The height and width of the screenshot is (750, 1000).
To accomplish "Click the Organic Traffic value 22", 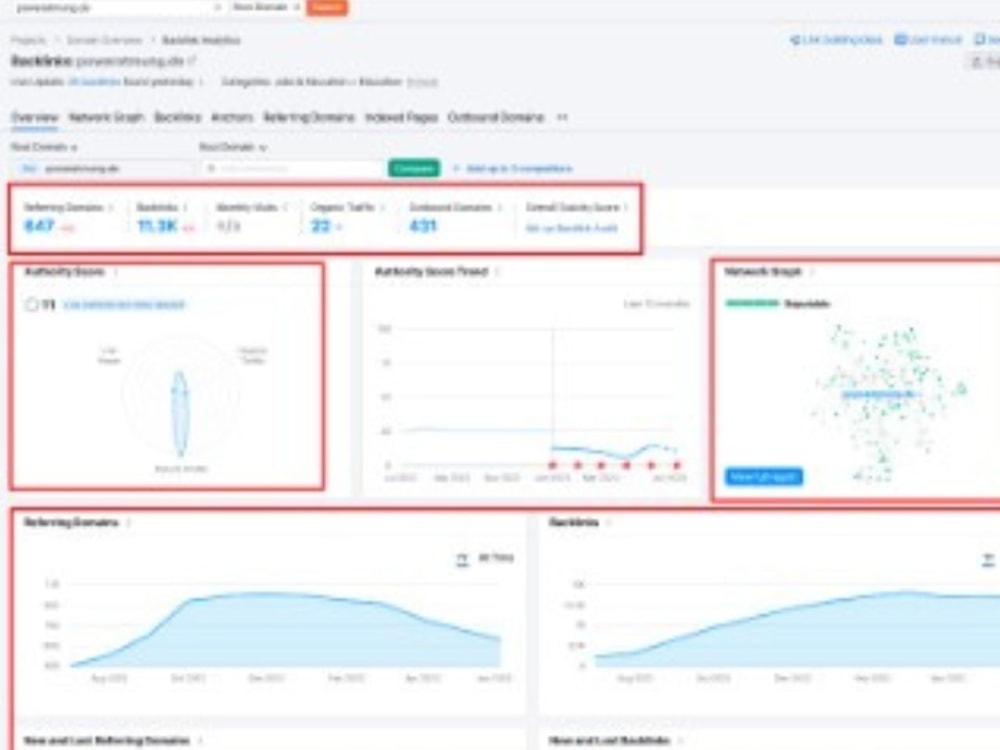I will (x=320, y=226).
